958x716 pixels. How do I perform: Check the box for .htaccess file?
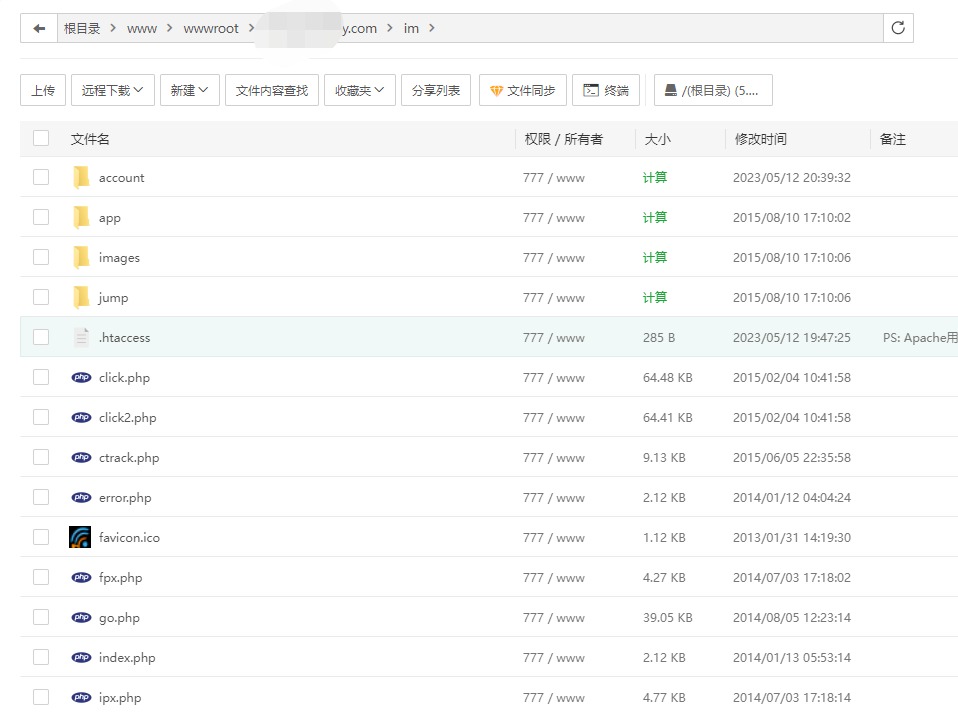coord(41,337)
